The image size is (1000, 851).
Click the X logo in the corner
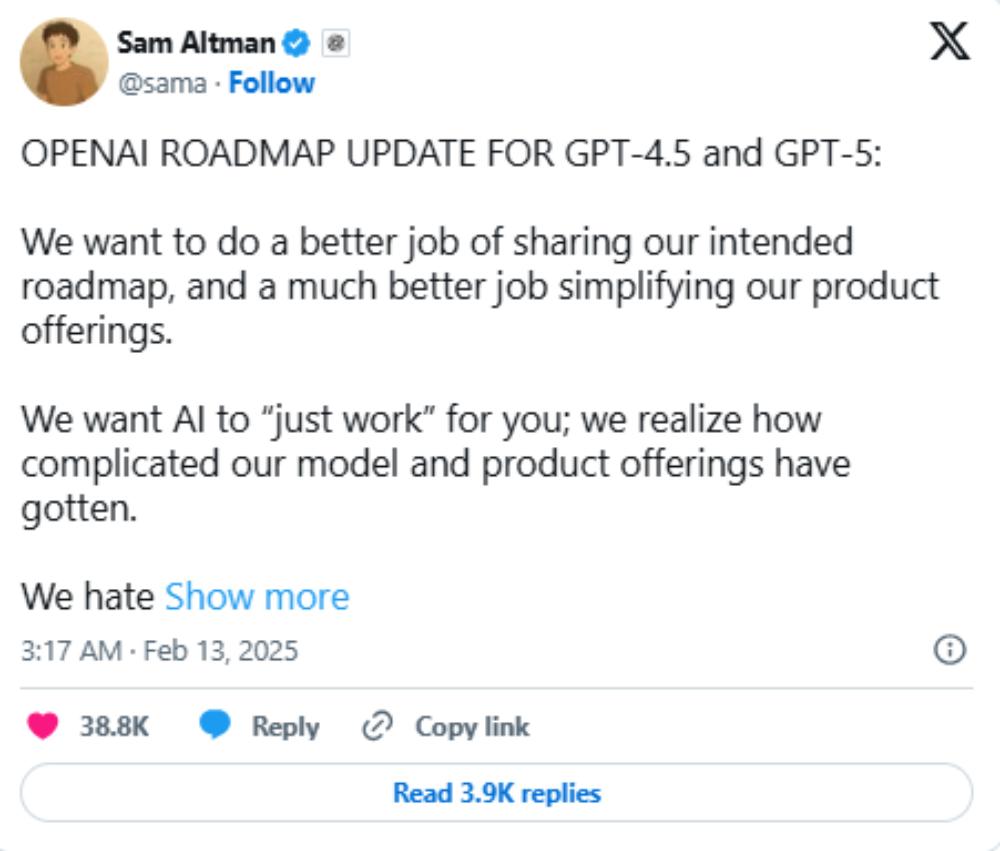point(949,41)
